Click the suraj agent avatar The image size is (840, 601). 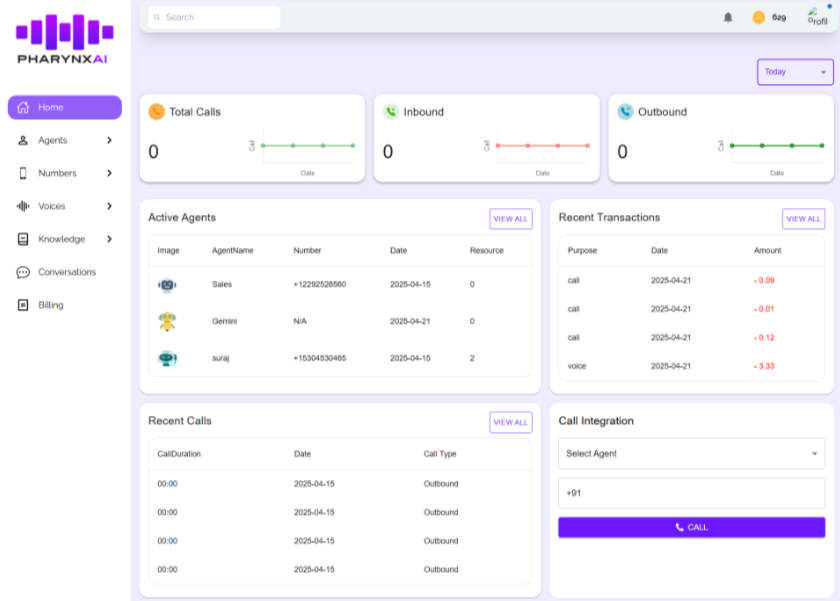click(167, 358)
